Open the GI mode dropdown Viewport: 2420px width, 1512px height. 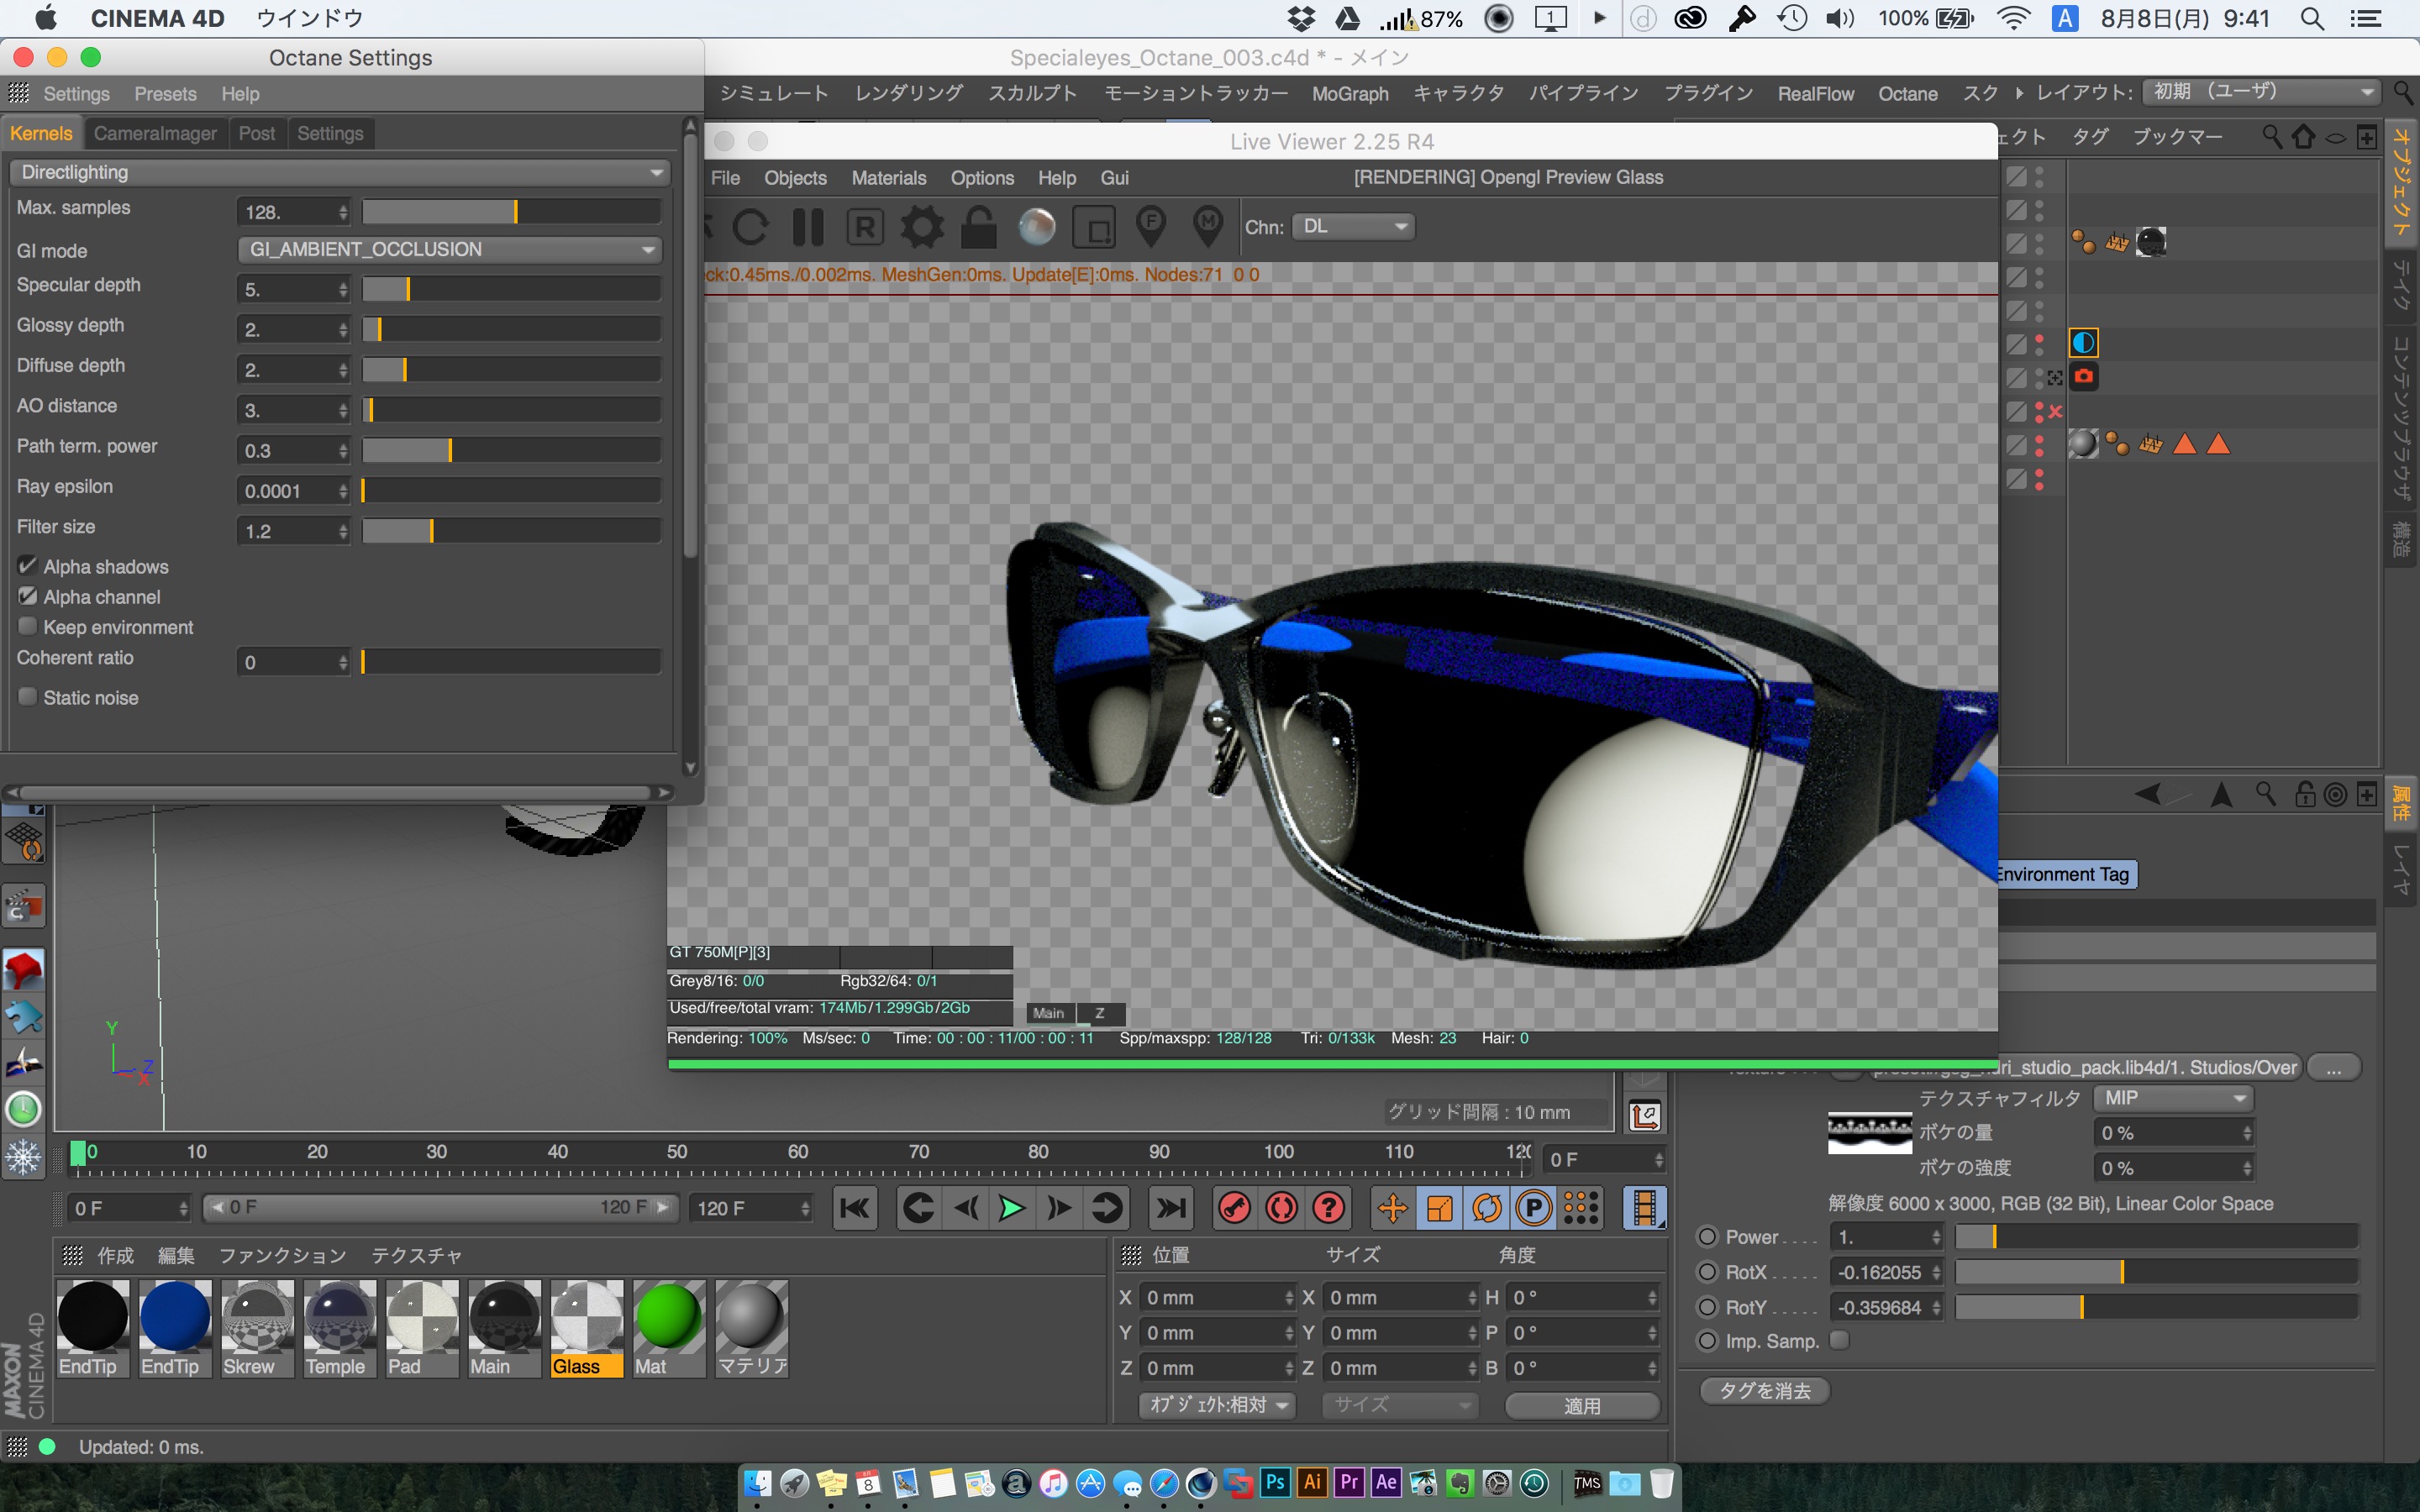click(450, 249)
